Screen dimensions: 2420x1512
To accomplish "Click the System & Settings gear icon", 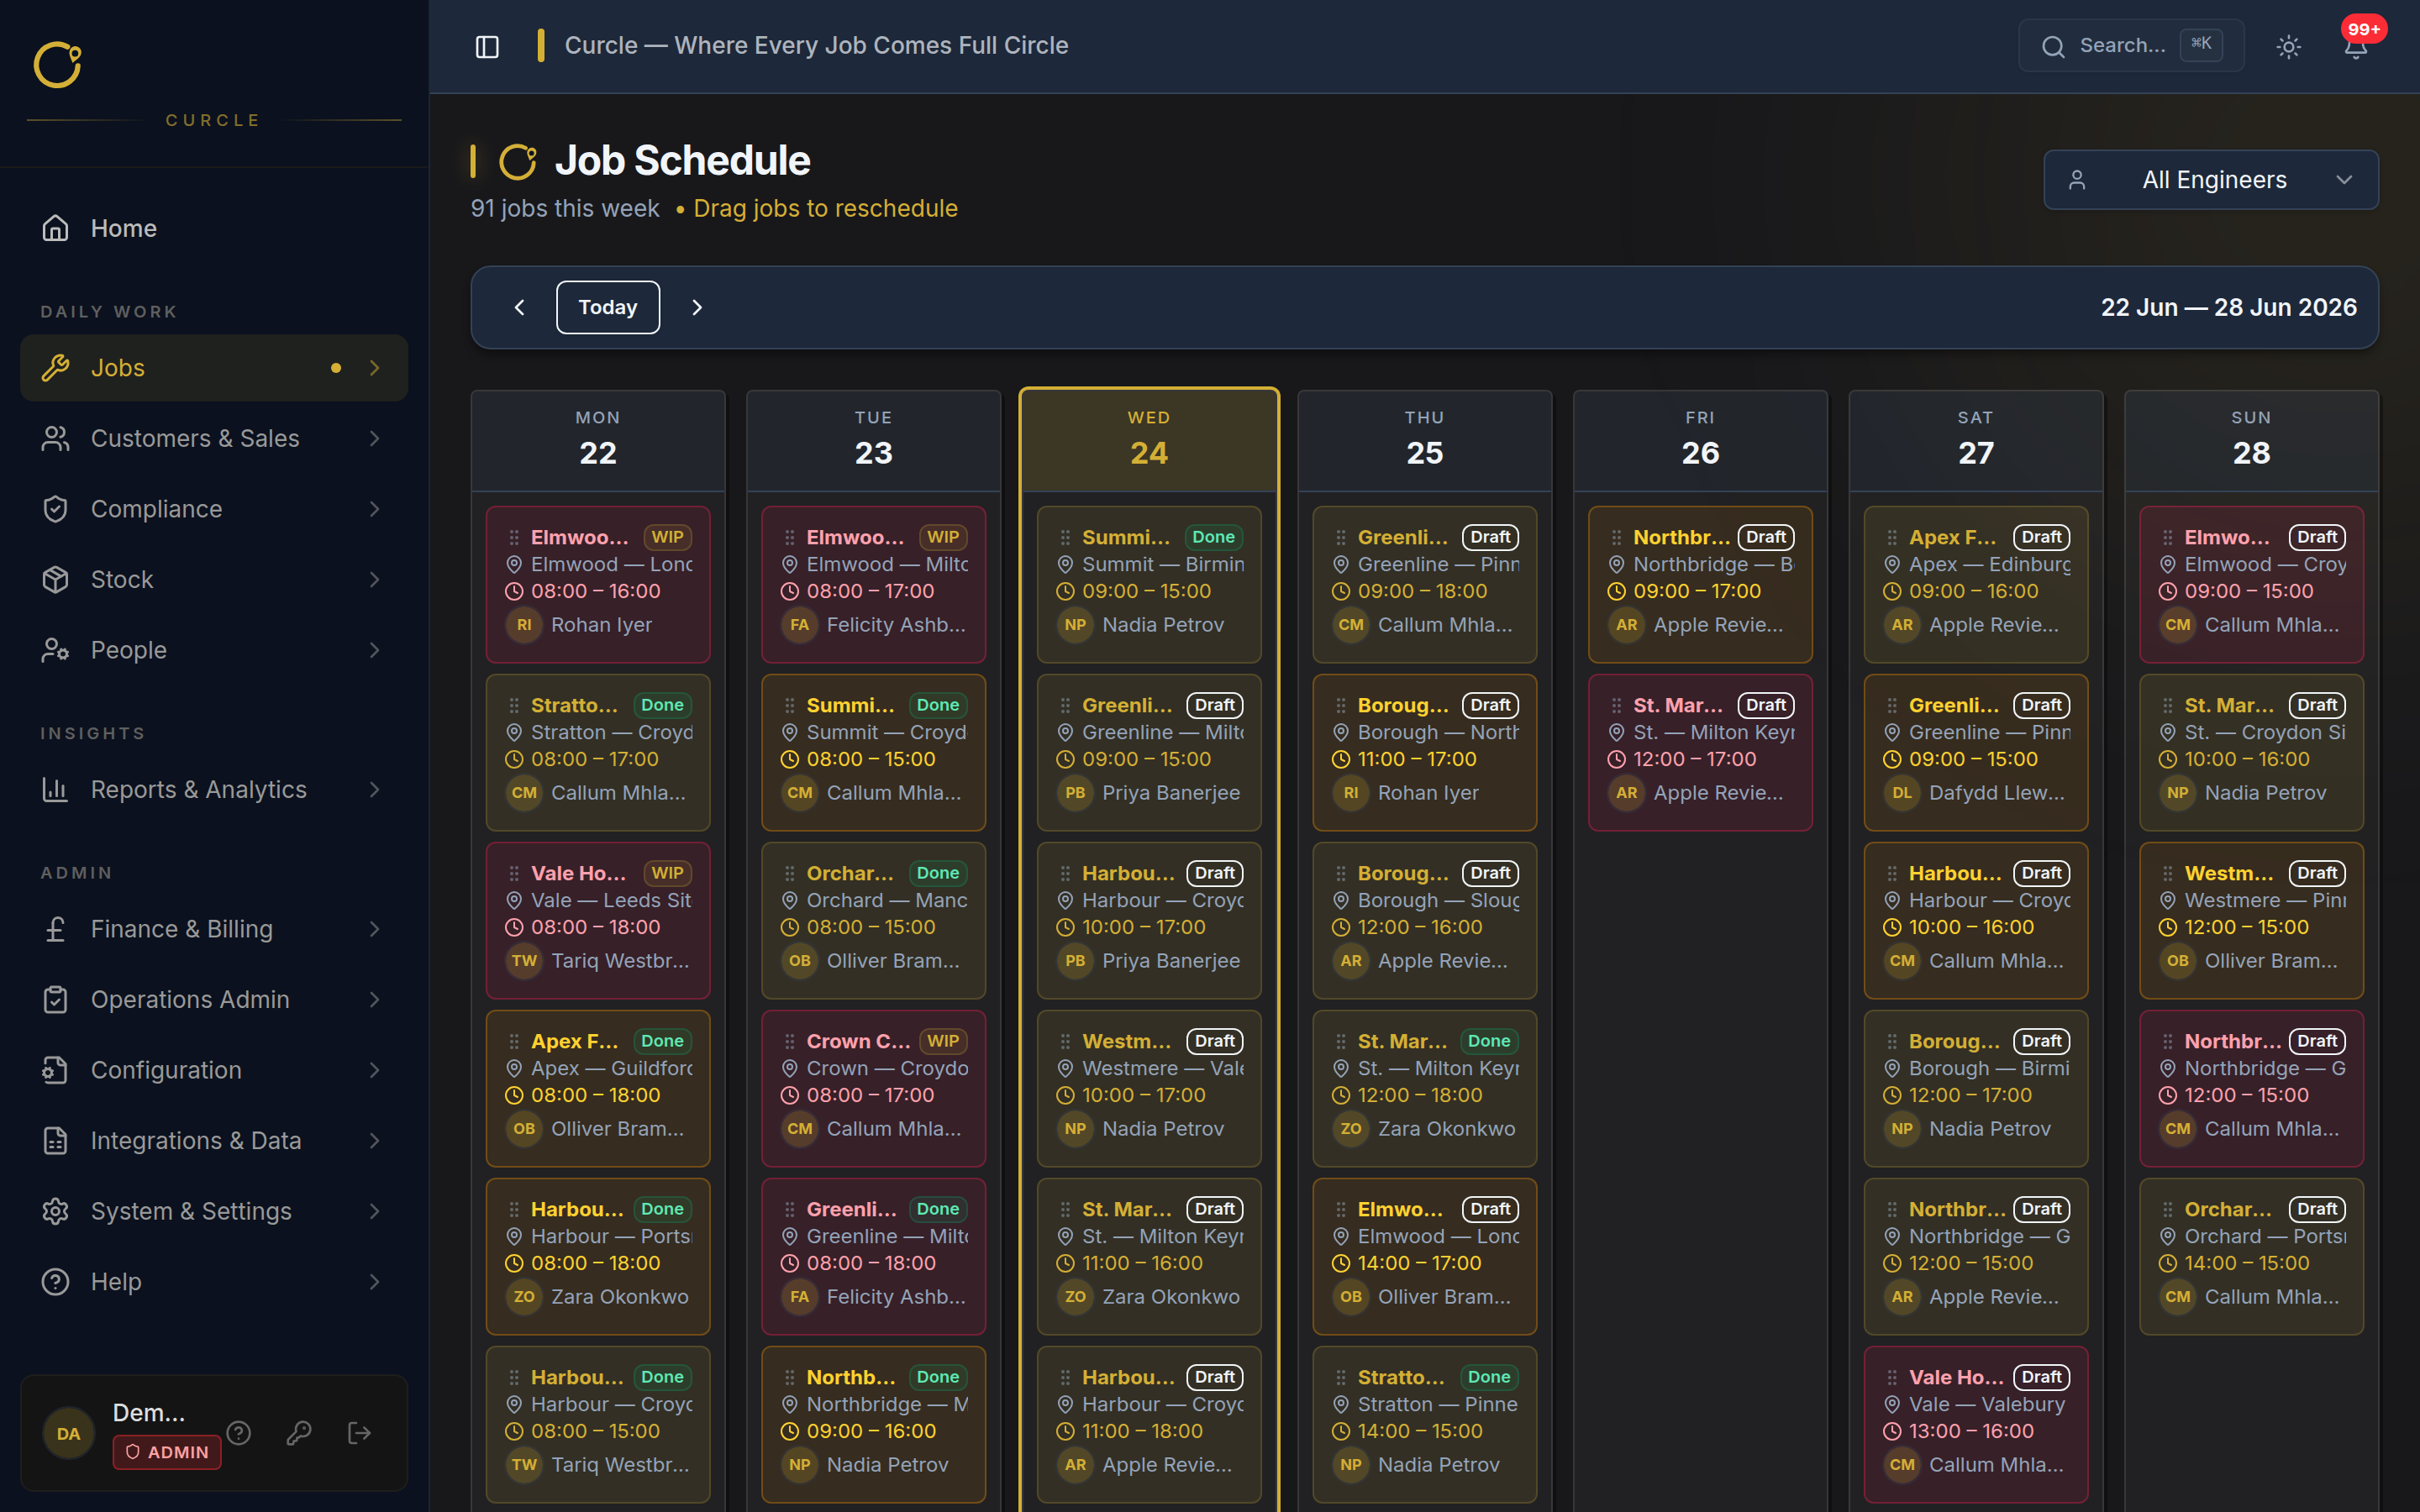I will (55, 1211).
